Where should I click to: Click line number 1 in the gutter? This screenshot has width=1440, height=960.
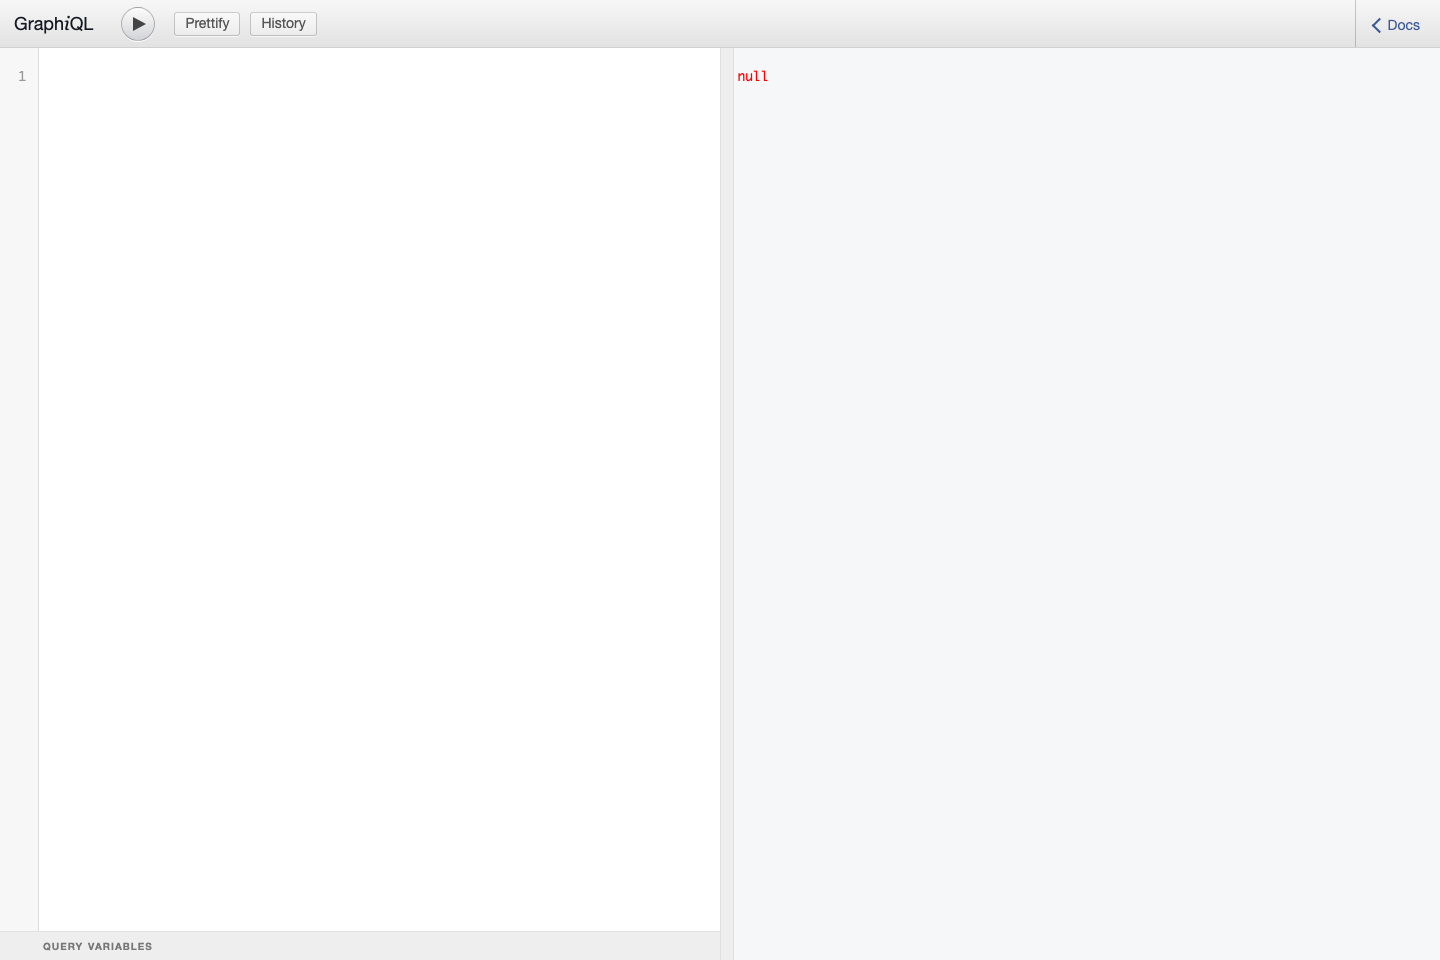point(21,75)
